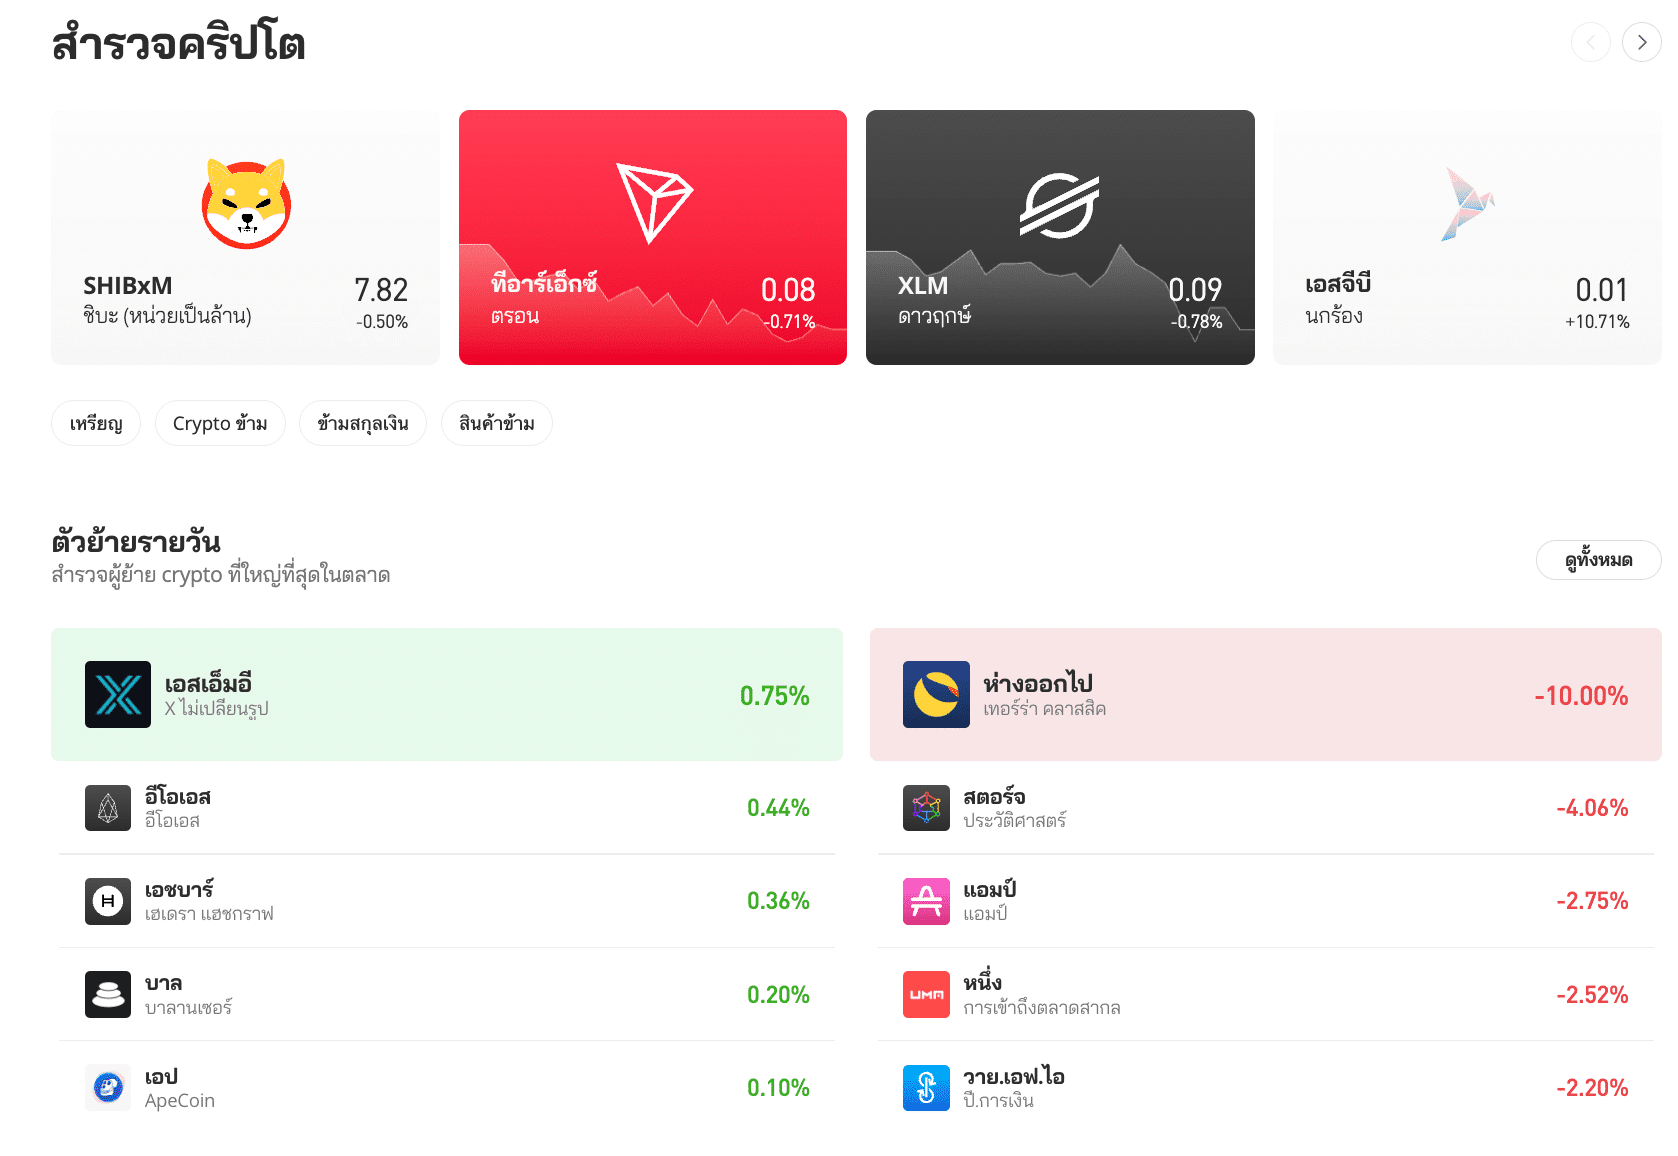Click the Terra Classic moon icon

[x=936, y=694]
